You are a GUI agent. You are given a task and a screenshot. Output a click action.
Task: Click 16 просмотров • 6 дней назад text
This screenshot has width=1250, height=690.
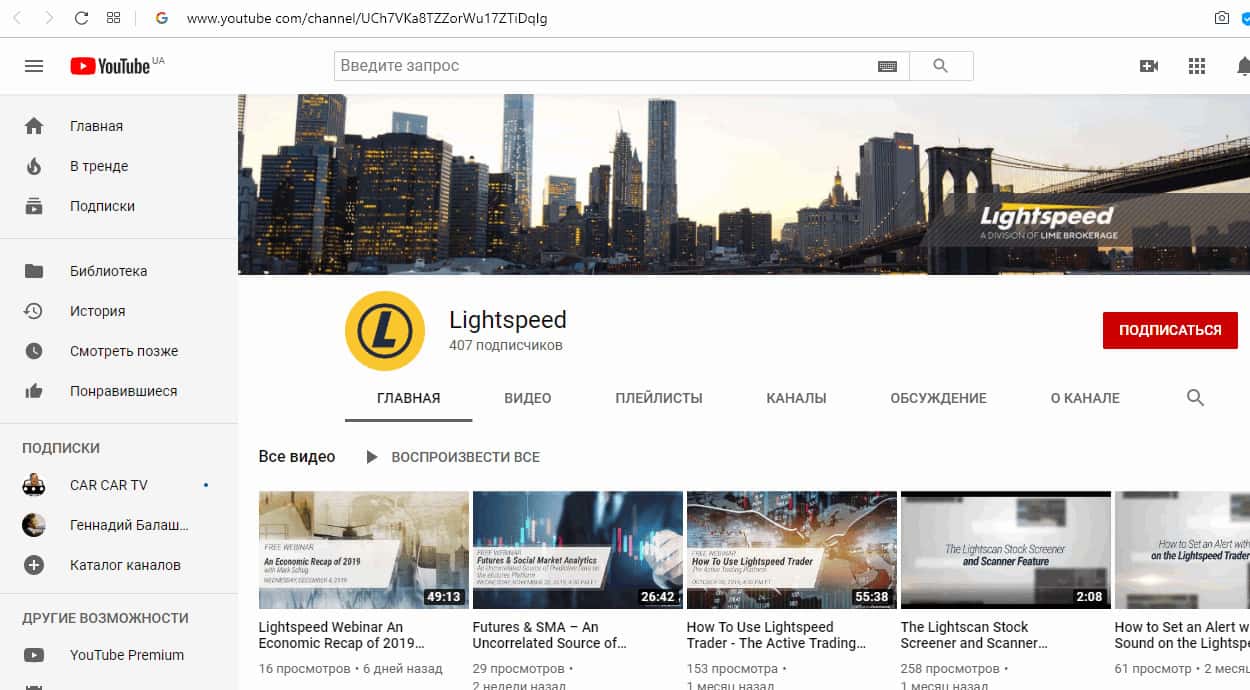(351, 668)
